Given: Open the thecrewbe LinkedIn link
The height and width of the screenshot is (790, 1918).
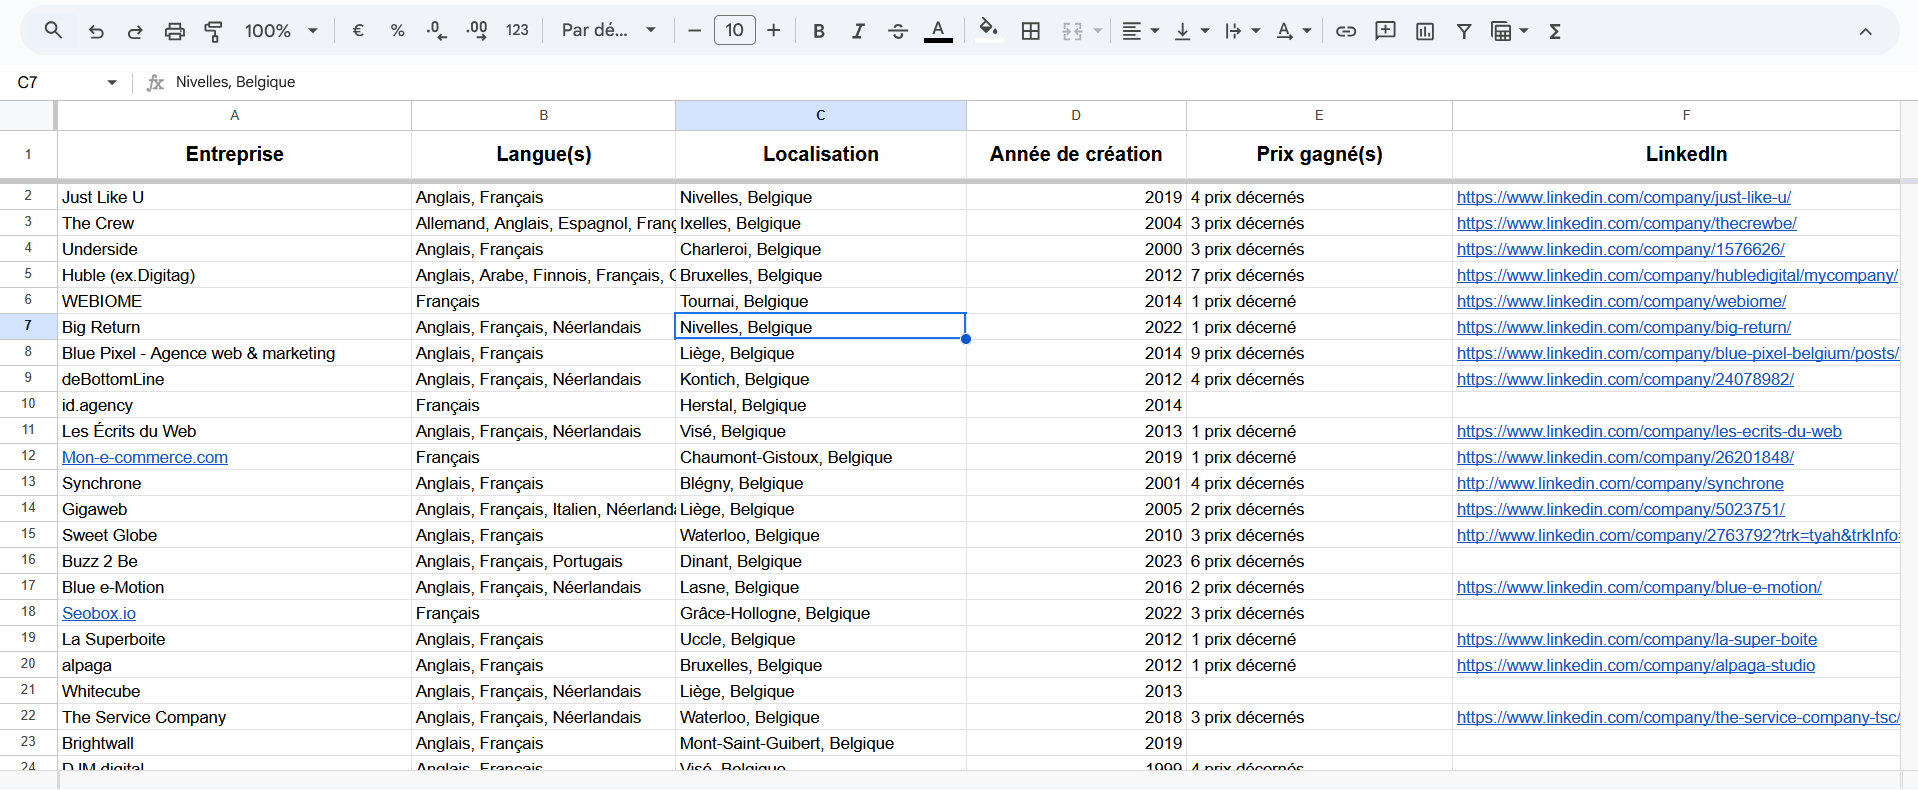Looking at the screenshot, I should [x=1627, y=223].
